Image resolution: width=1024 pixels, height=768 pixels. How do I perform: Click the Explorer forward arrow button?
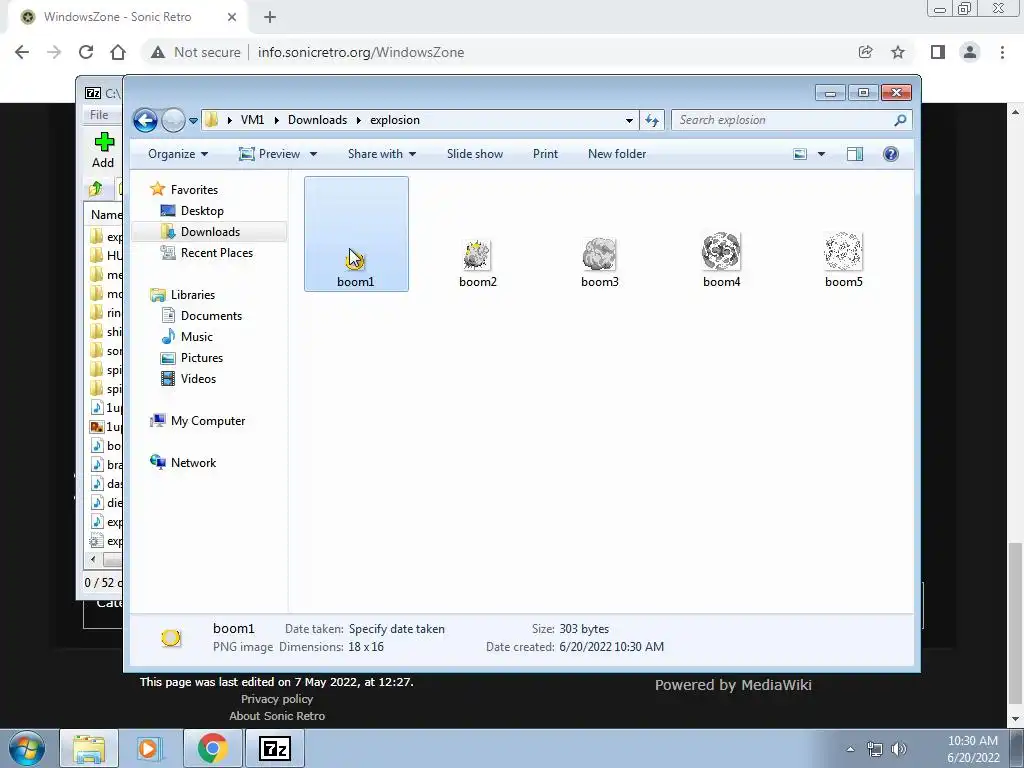point(172,120)
